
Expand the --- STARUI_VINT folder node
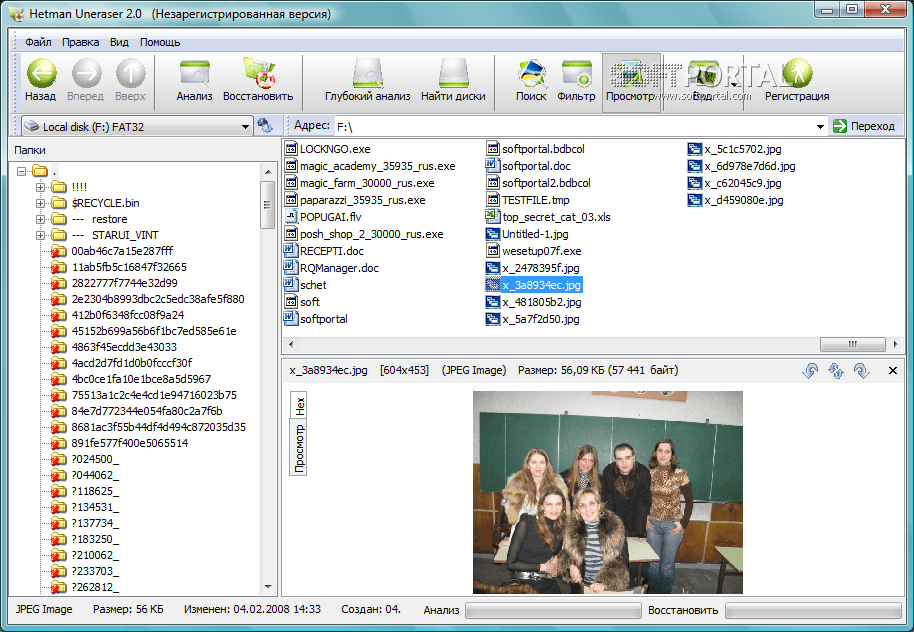pos(40,236)
